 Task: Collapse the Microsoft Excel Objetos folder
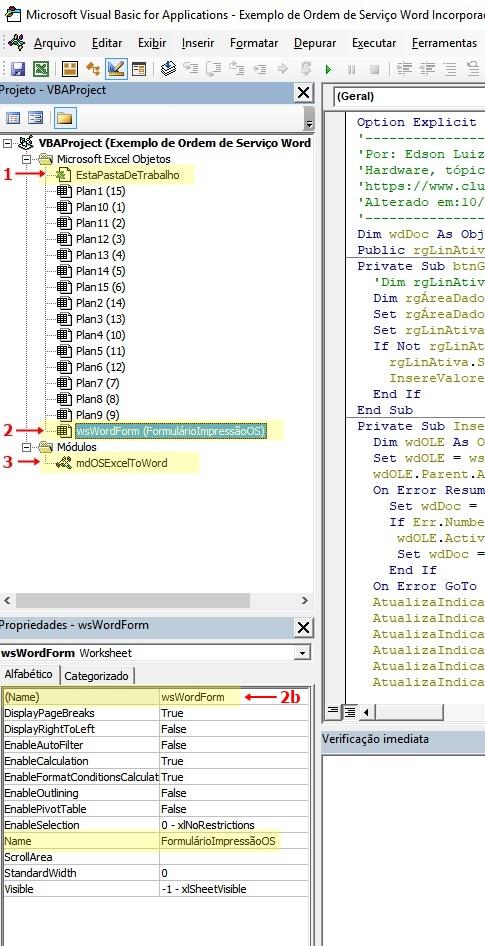click(x=27, y=159)
